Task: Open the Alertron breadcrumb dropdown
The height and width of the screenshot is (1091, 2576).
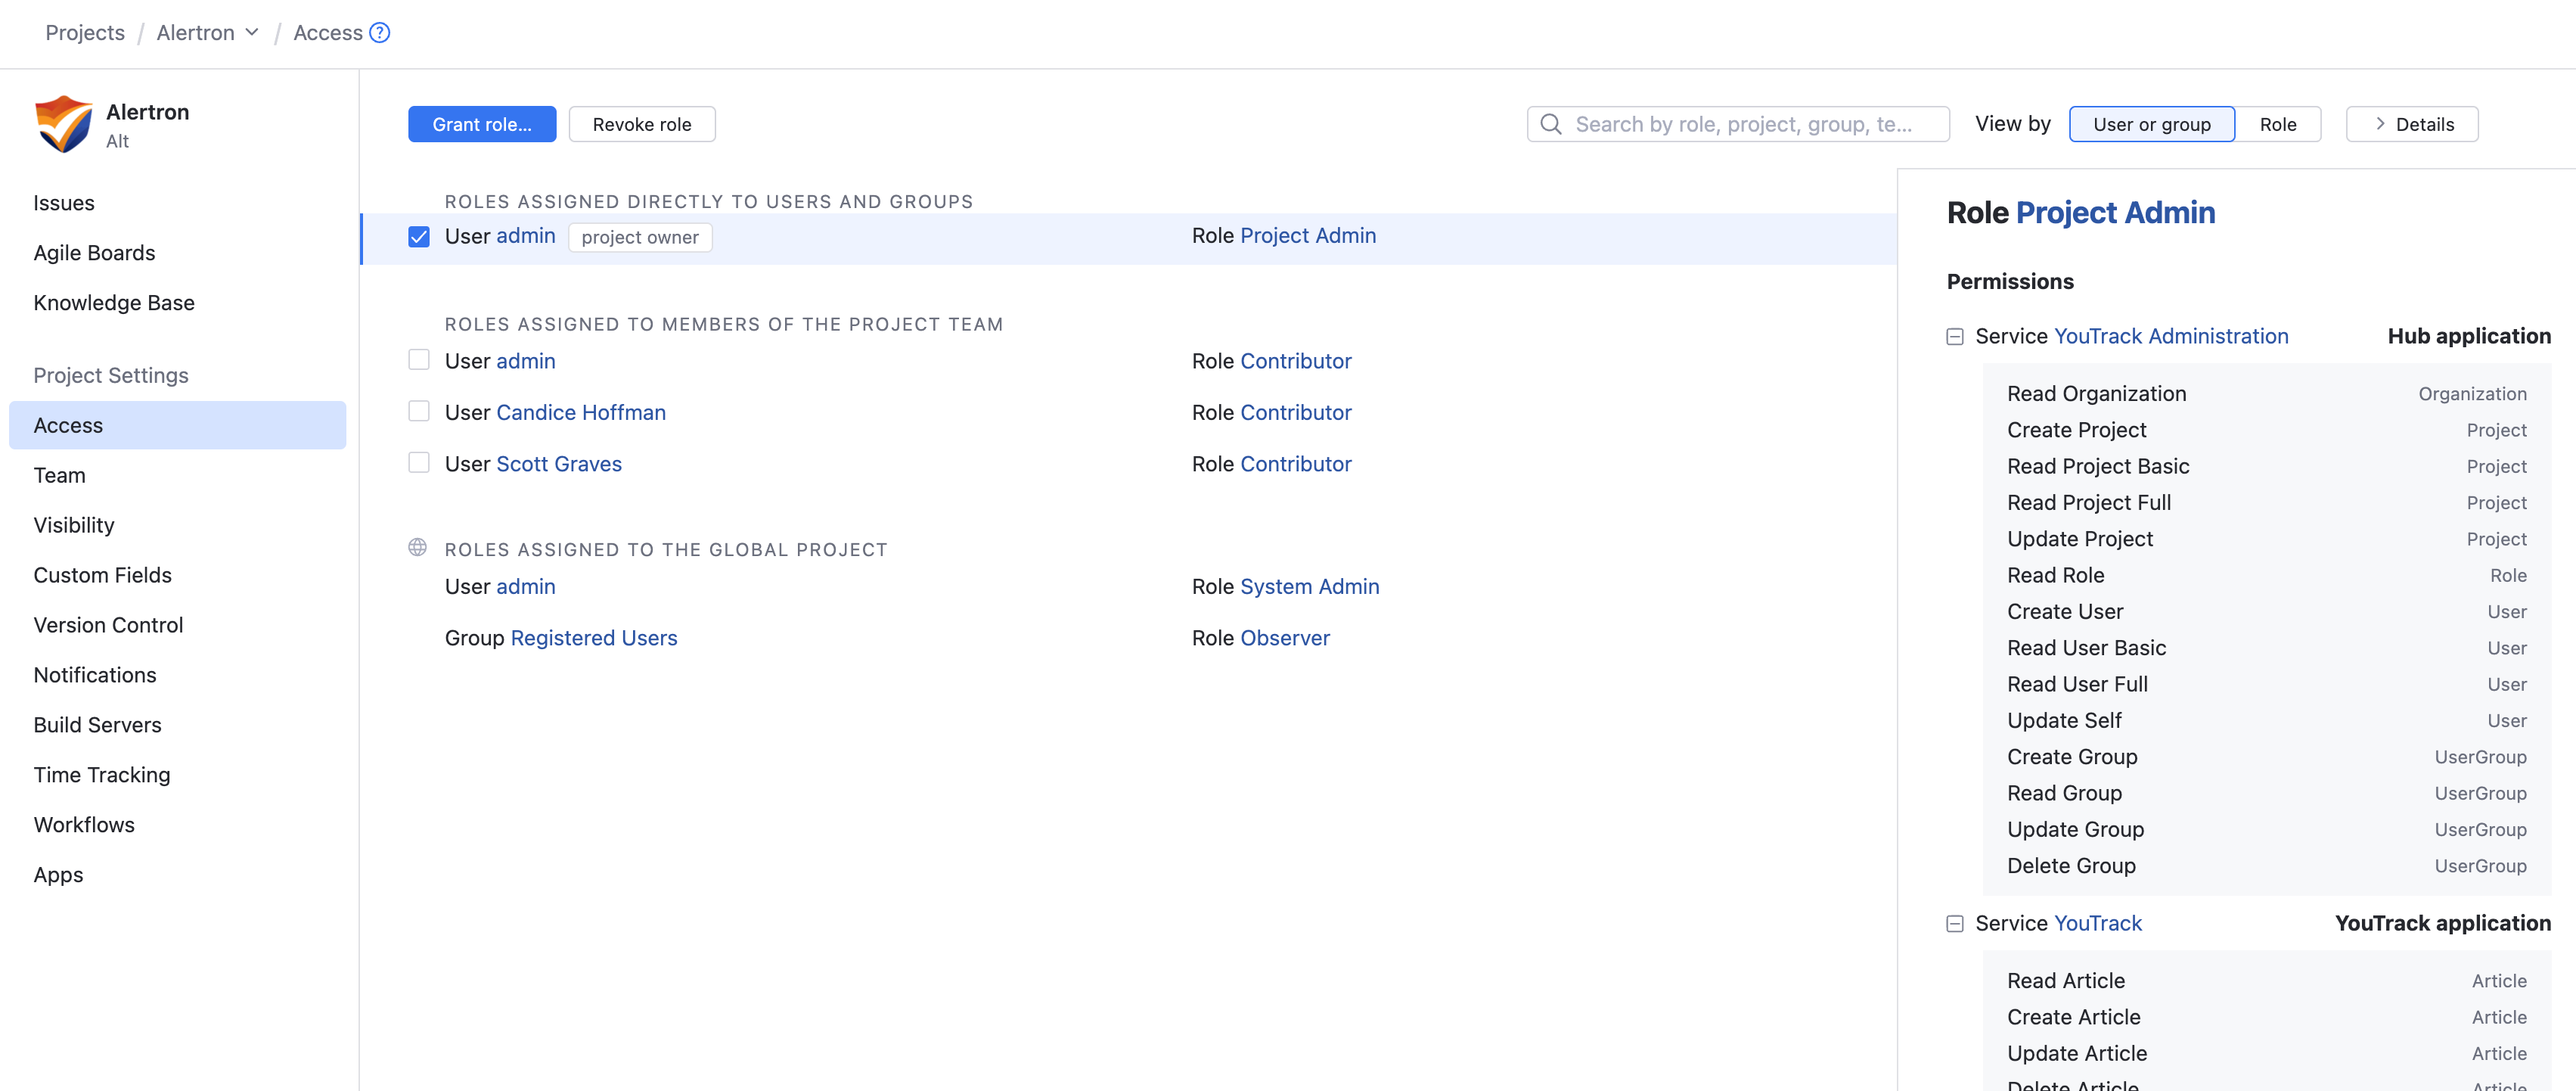Action: [251, 32]
